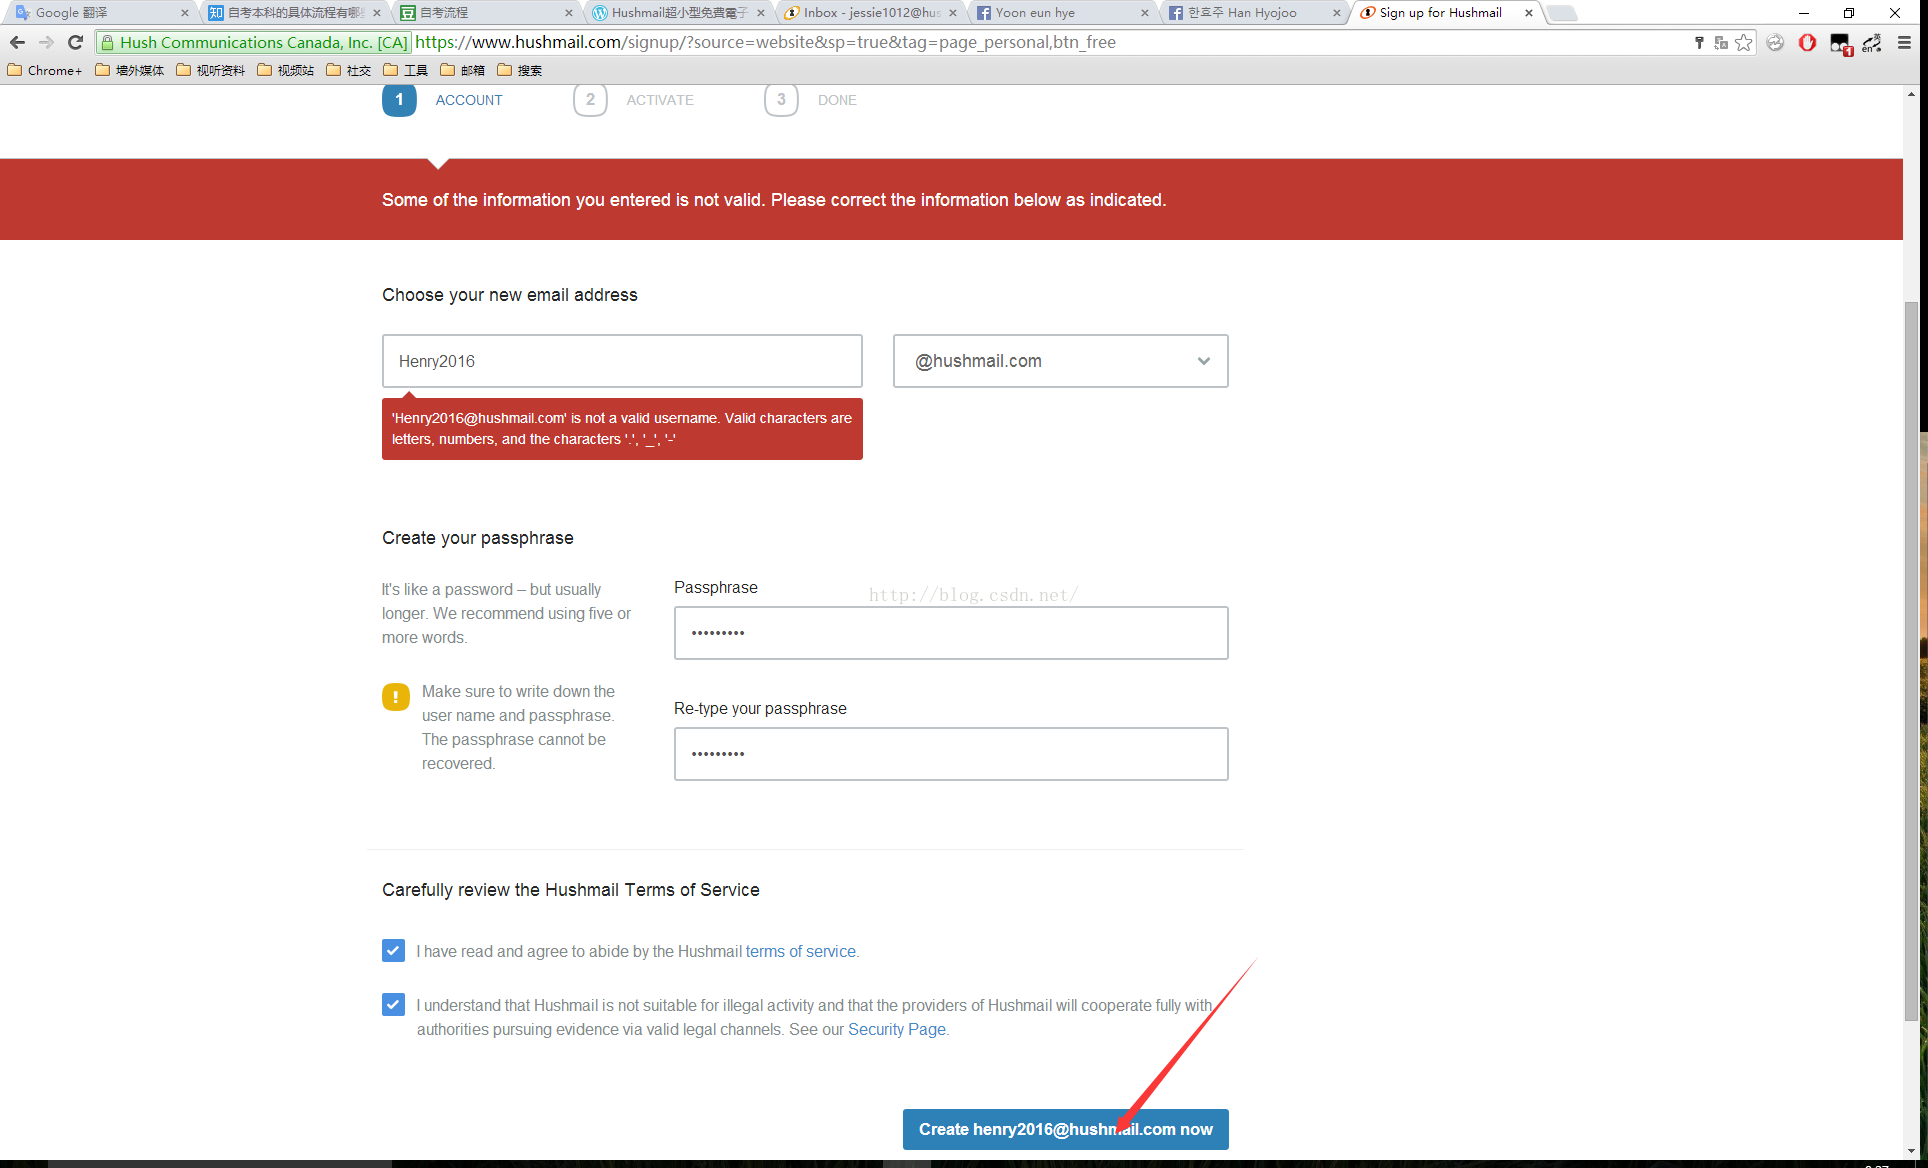The height and width of the screenshot is (1168, 1928).
Task: Click the translate page icon in address bar
Action: coord(1721,42)
